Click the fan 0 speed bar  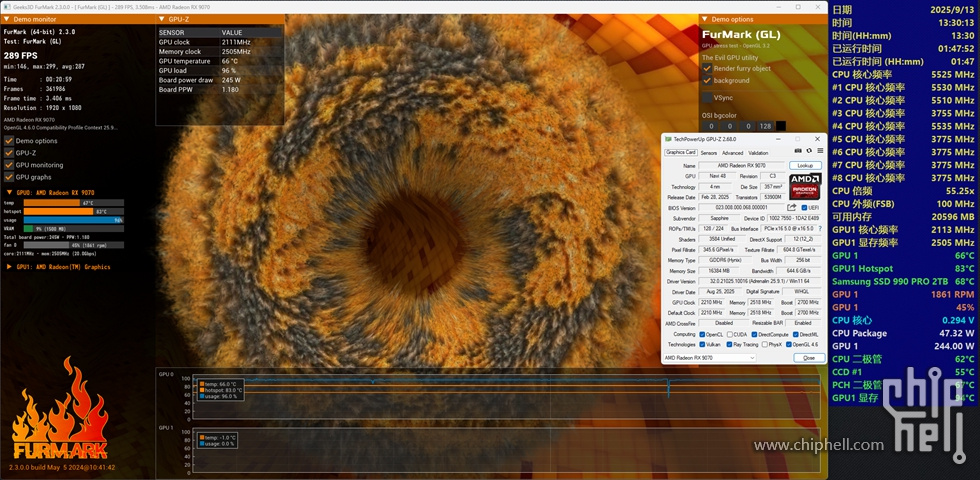point(74,245)
